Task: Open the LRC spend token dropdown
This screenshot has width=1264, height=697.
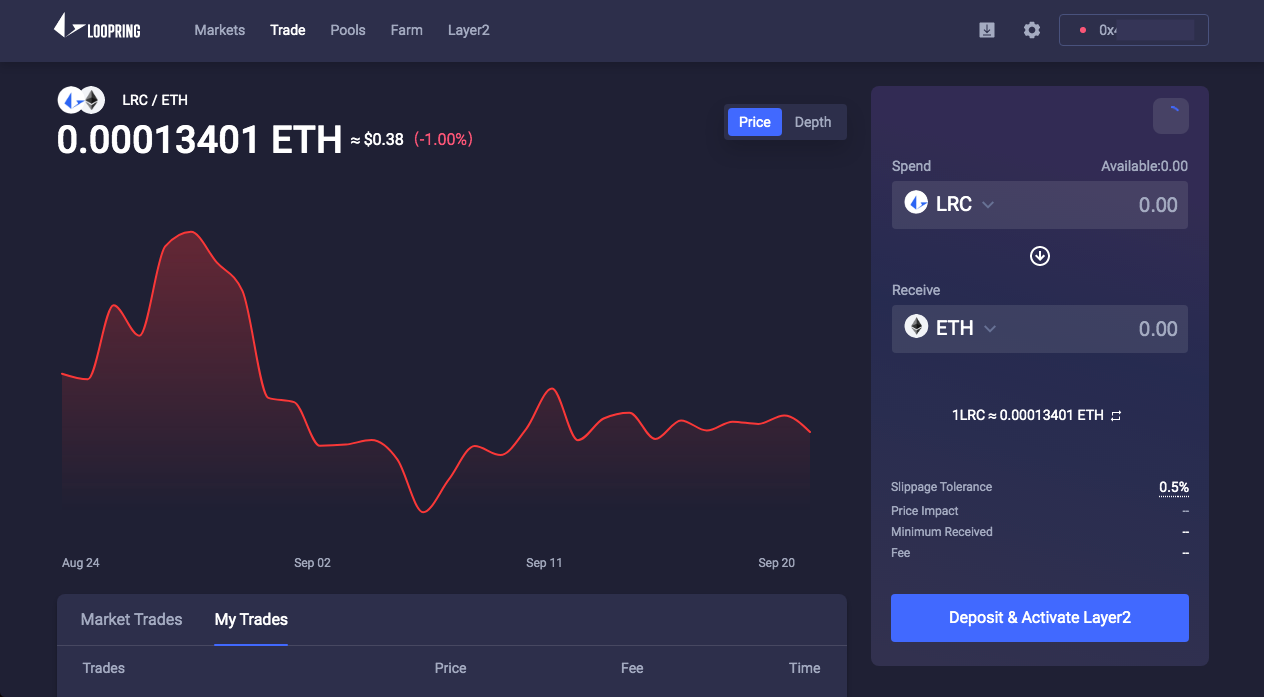Action: (949, 204)
